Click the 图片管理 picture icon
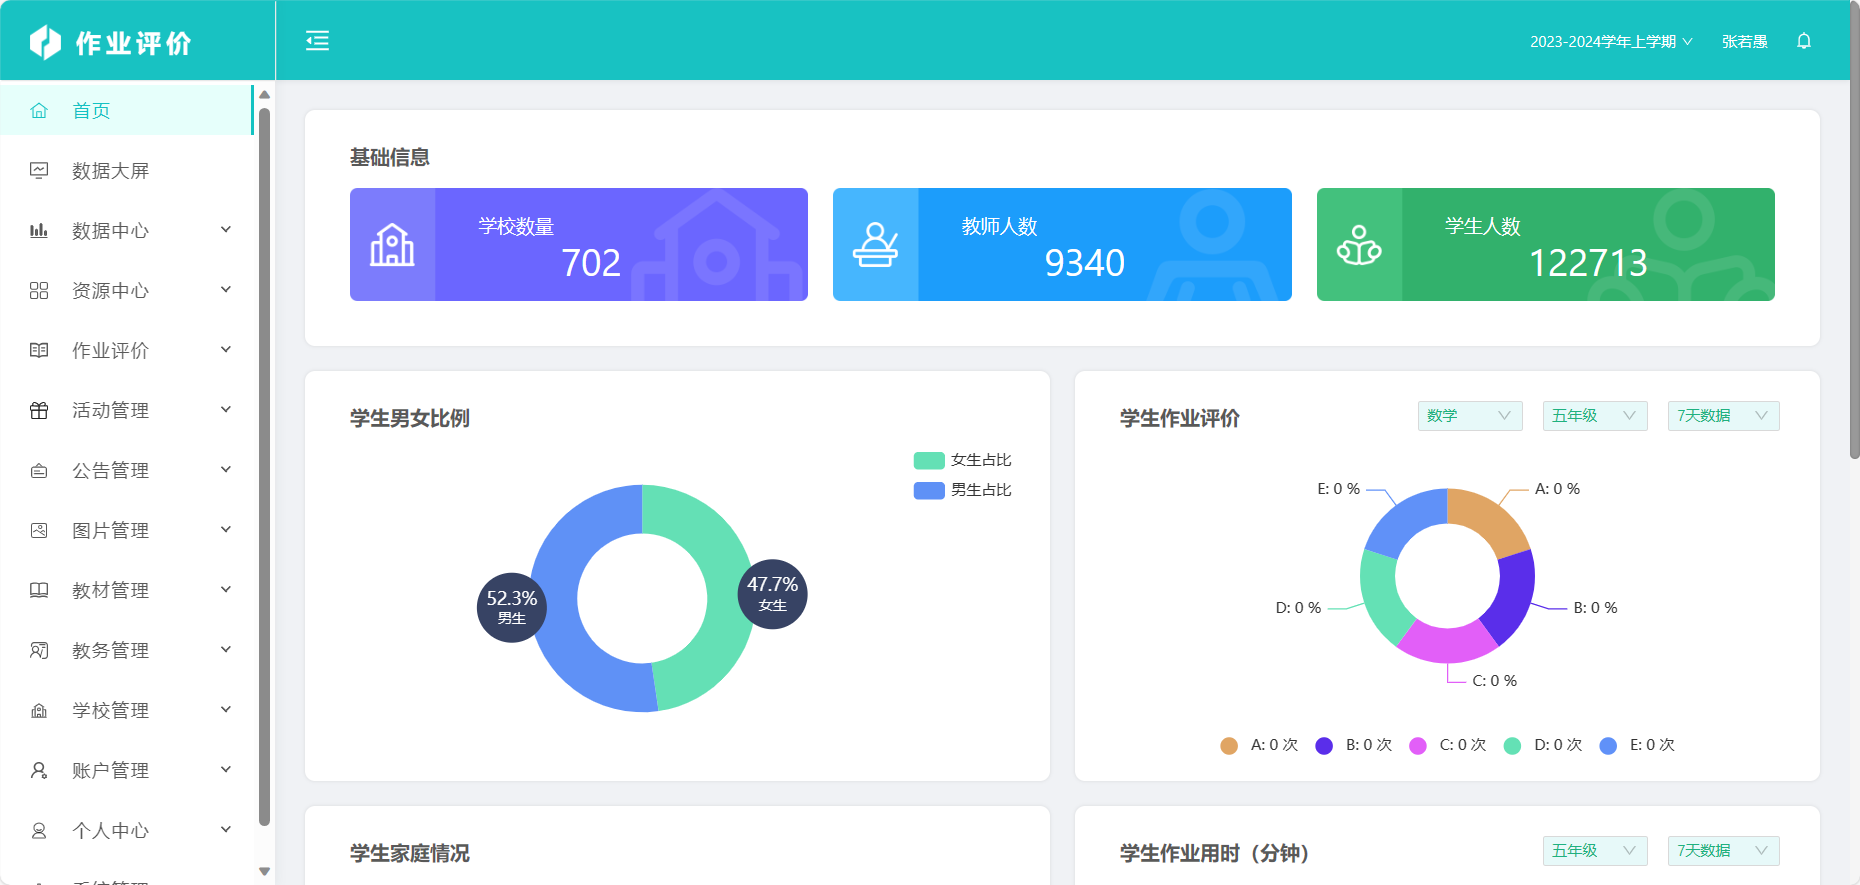Viewport: 1860px width, 885px height. [39, 530]
